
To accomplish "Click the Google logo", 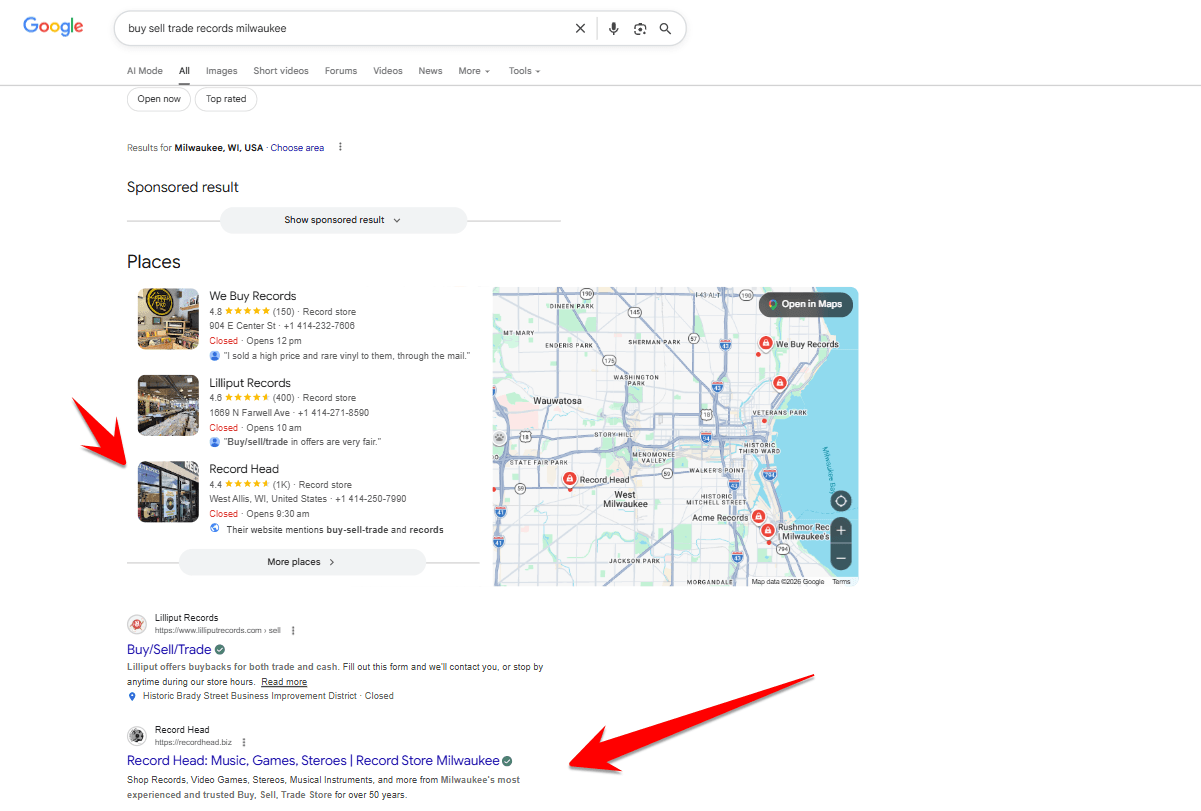I will [x=53, y=27].
